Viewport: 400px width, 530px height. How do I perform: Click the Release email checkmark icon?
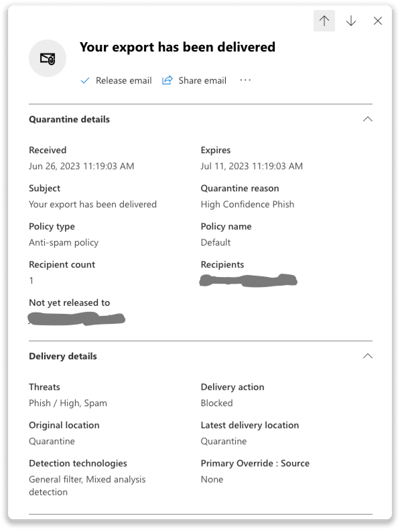coord(85,80)
